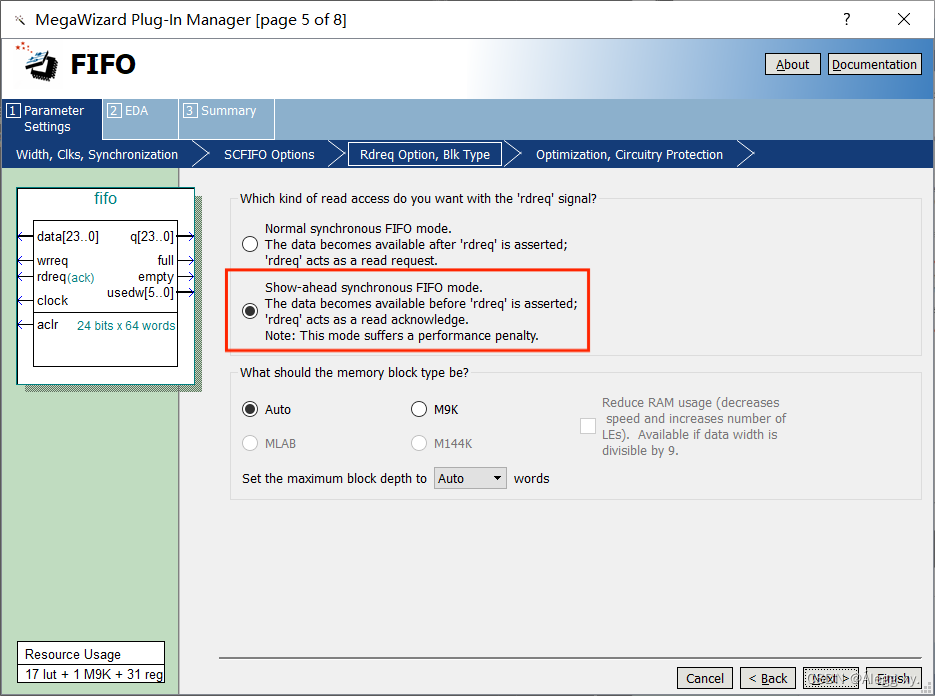Viewport: 935px width, 696px height.
Task: Click the Resource Usage heading
Action: click(73, 654)
